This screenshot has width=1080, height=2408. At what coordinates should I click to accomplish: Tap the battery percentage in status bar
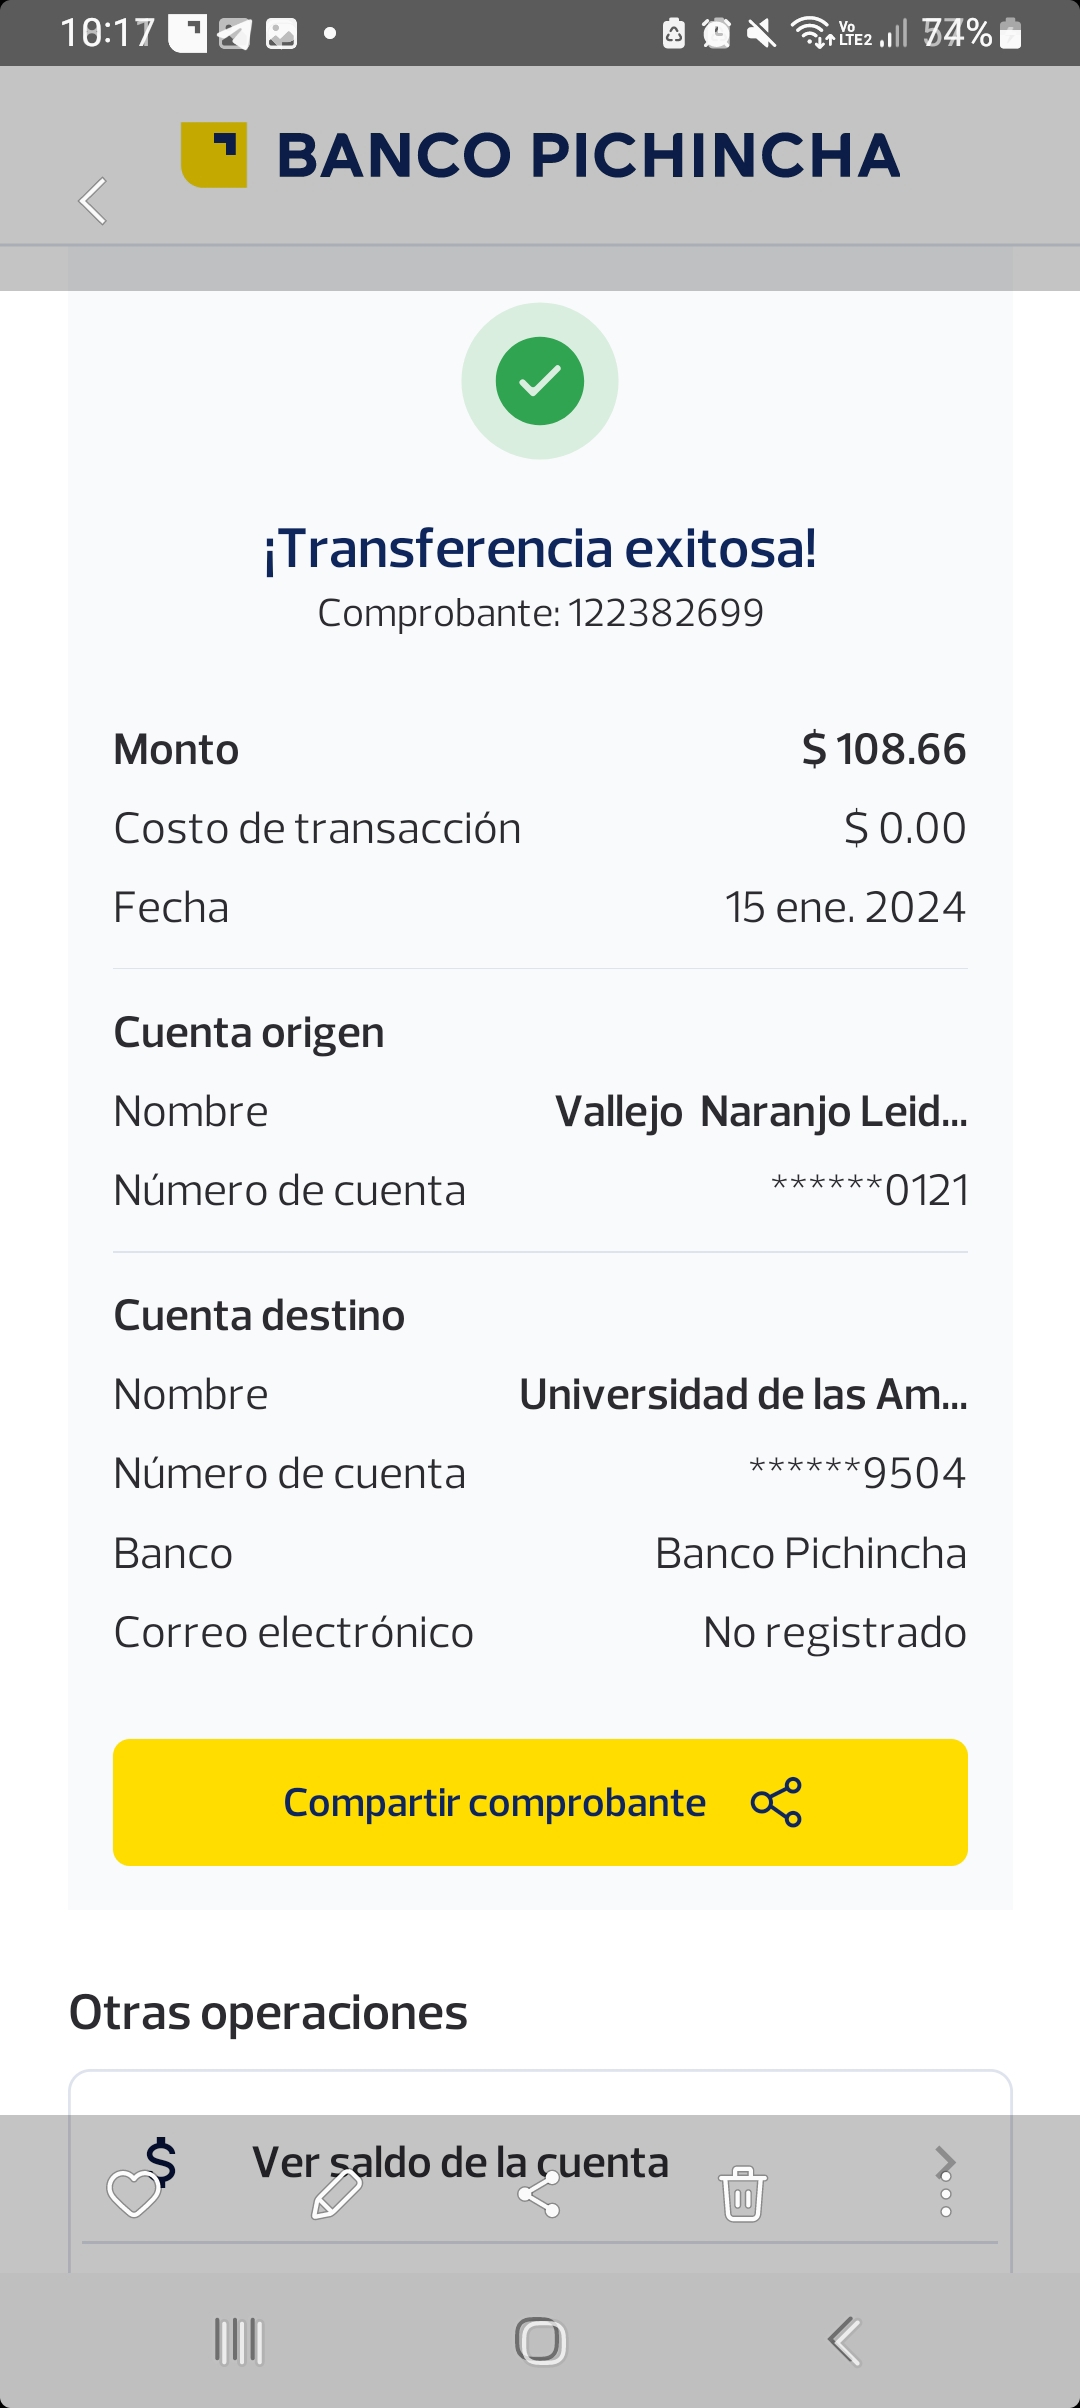click(x=957, y=34)
